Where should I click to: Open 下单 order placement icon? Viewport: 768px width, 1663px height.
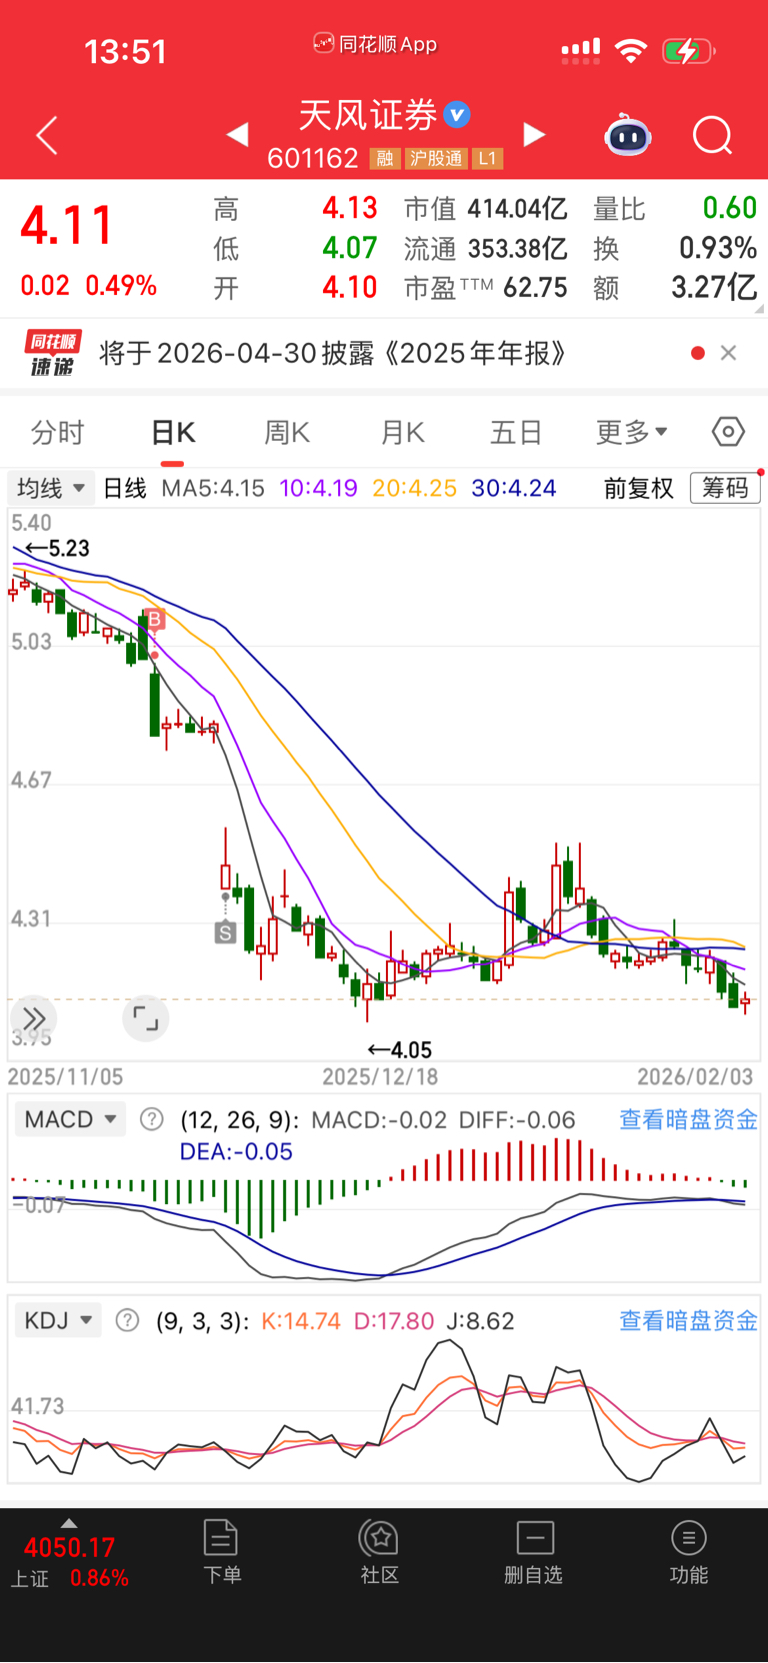tap(221, 1552)
